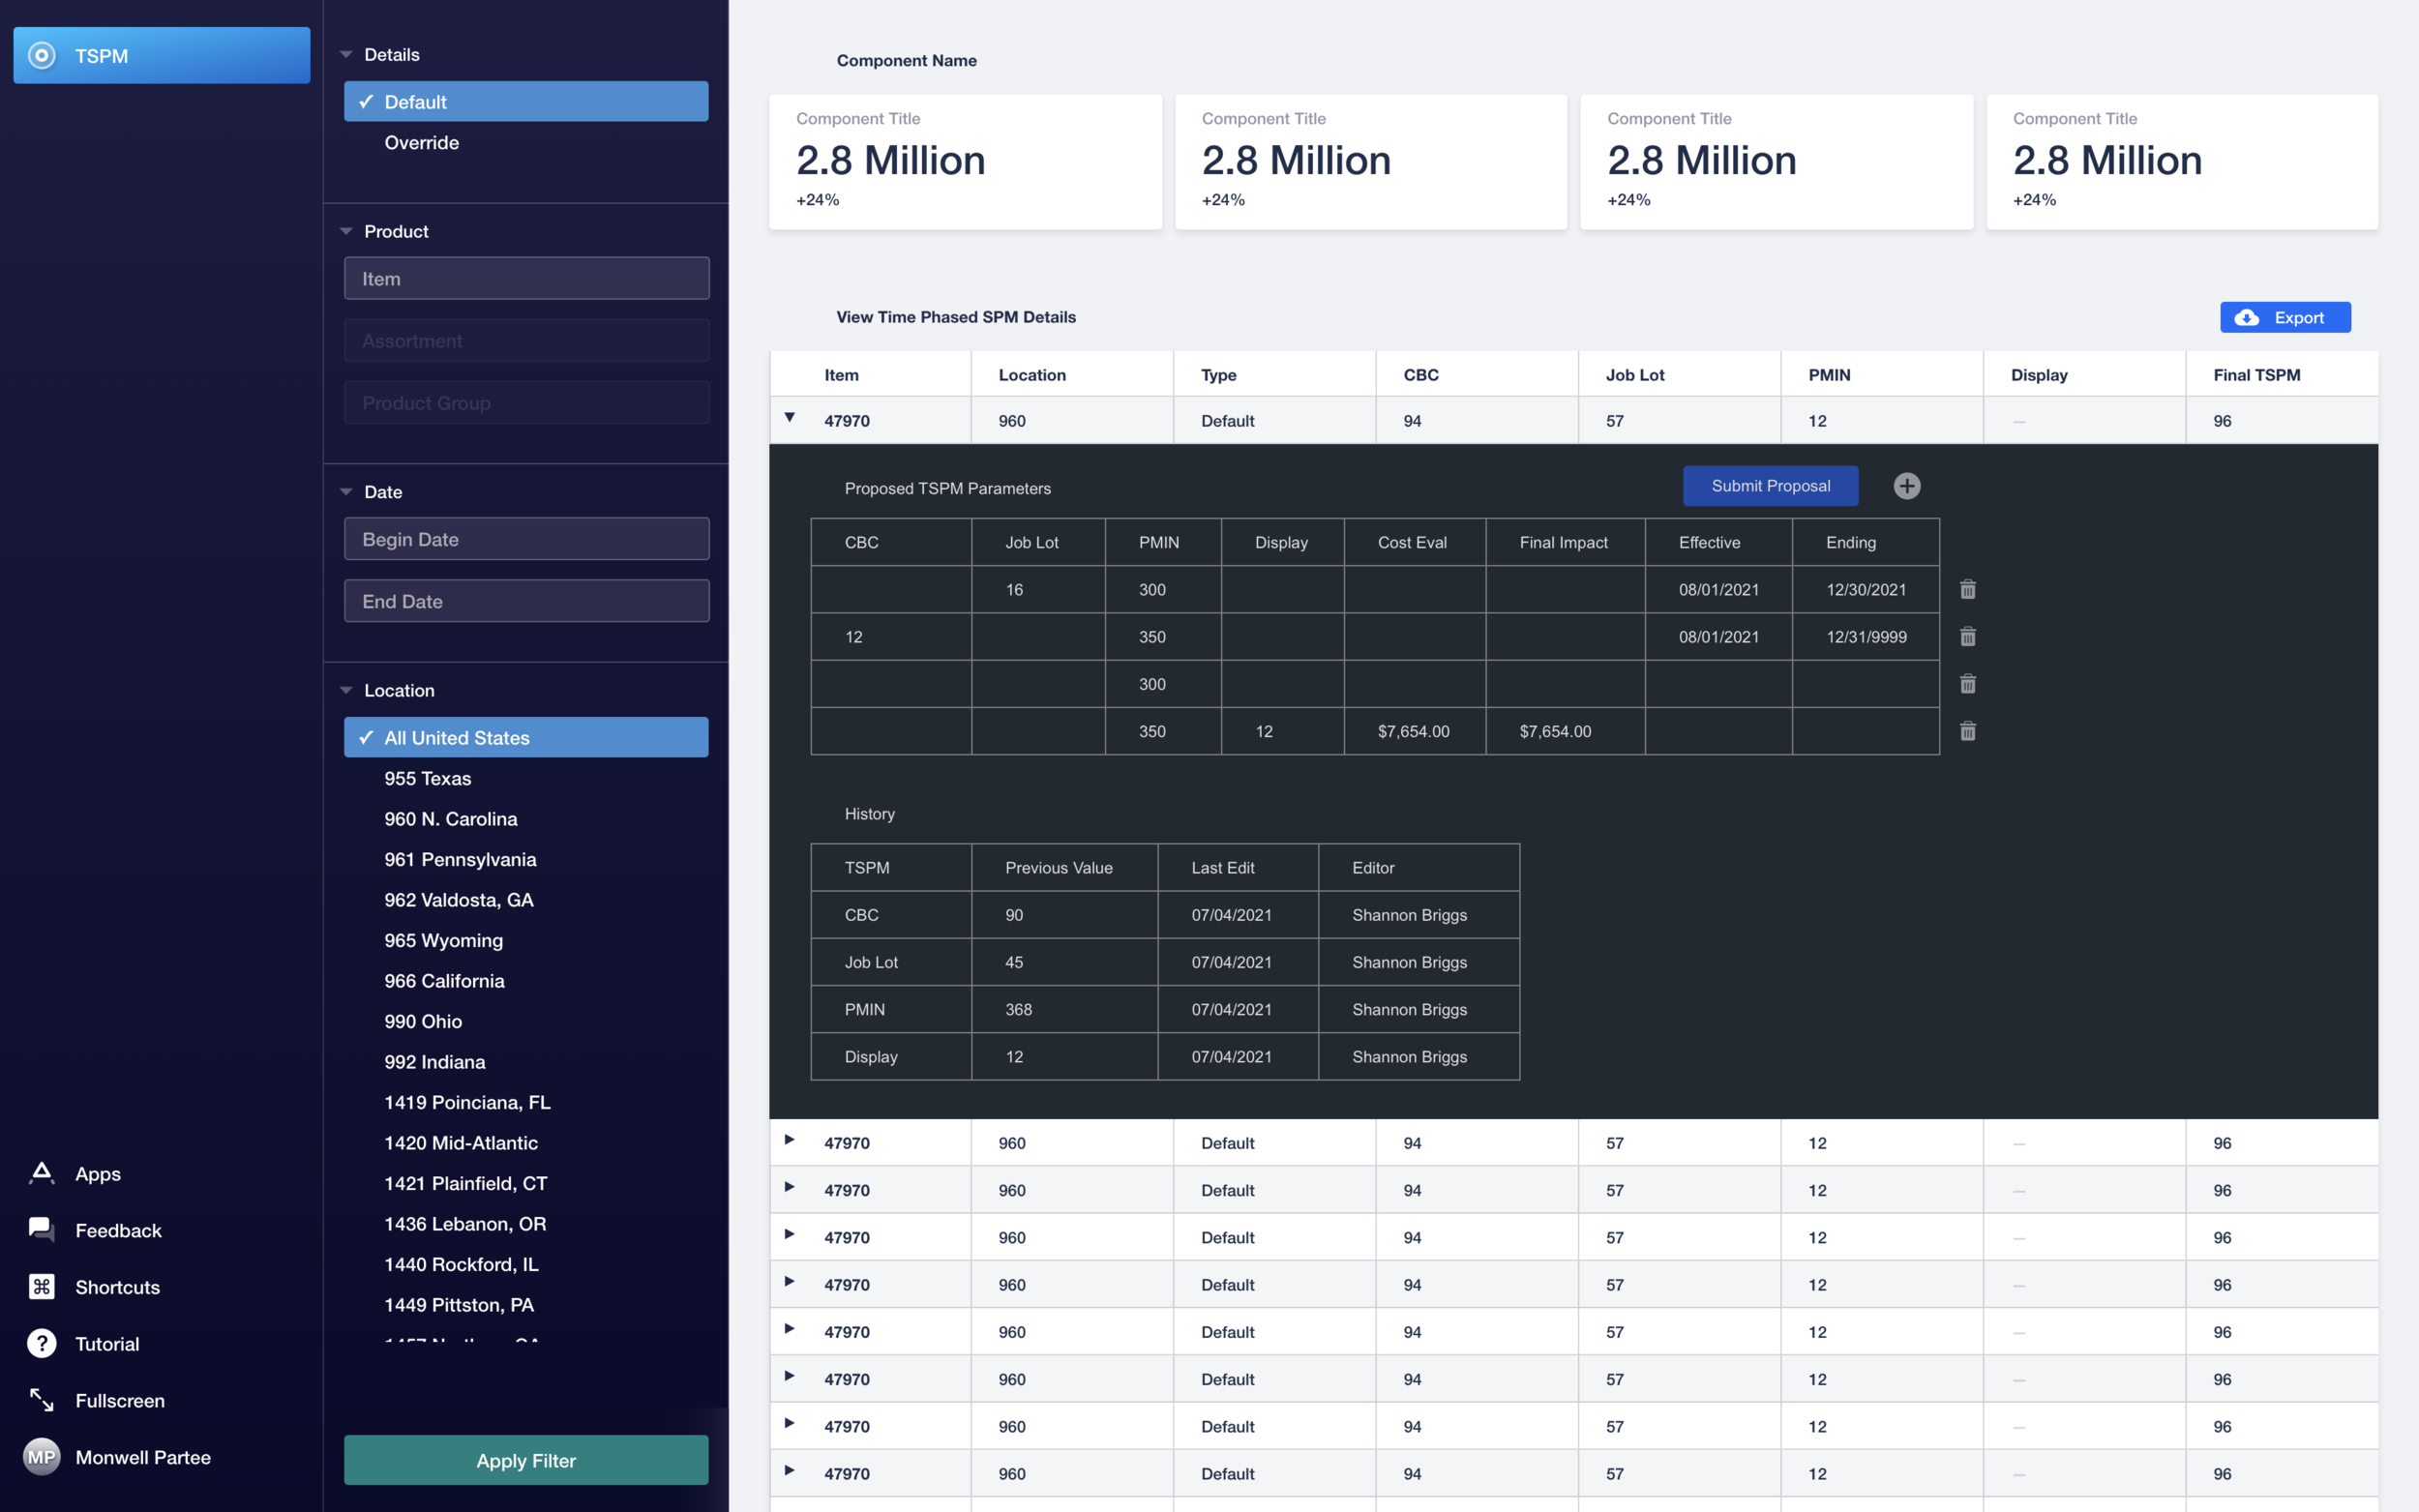Click the Apply Filter button
This screenshot has width=2419, height=1512.
[x=526, y=1460]
